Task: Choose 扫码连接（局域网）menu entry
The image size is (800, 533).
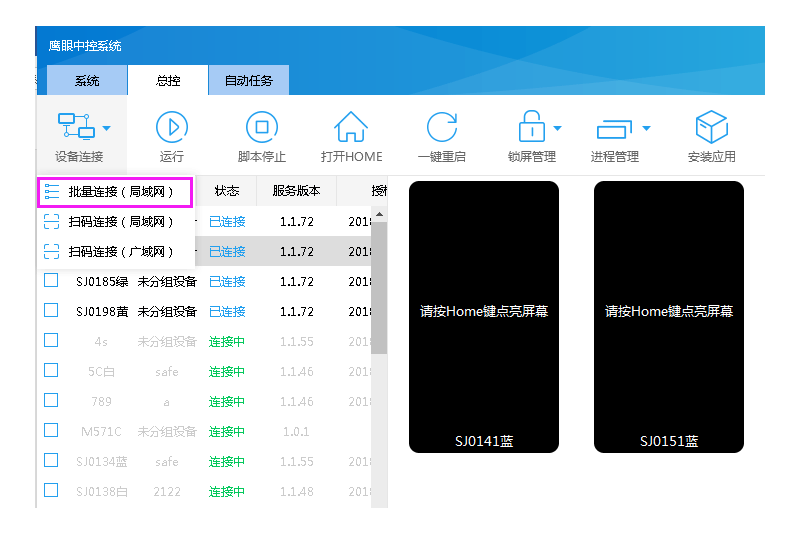Action: pos(116,221)
